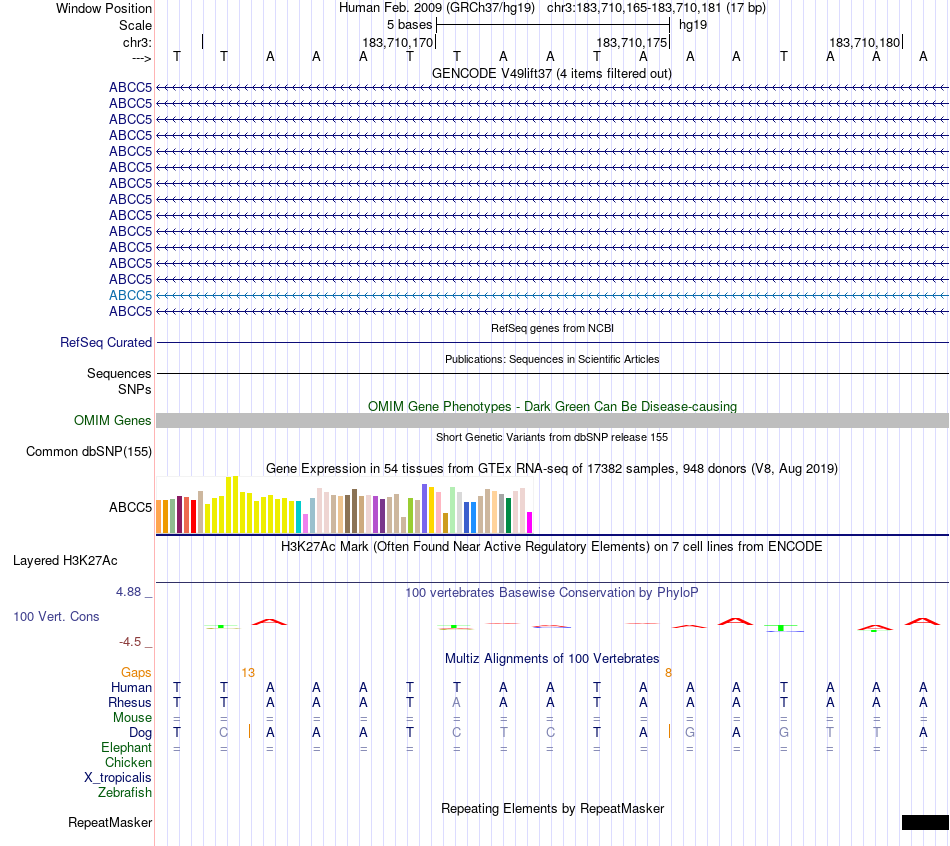Image resolution: width=950 pixels, height=846 pixels.
Task: Click the Window Position label
Action: click(104, 8)
